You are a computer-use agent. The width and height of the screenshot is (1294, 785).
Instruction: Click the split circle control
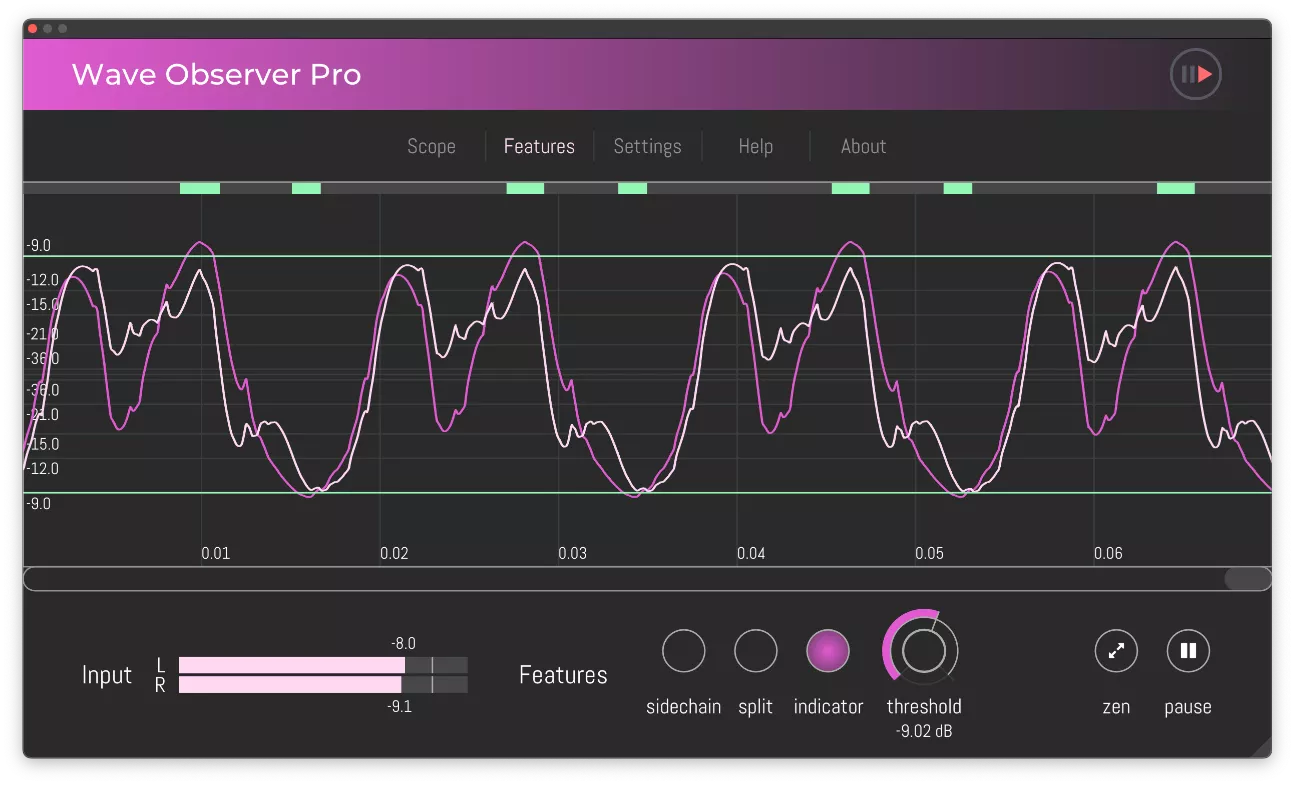(756, 650)
